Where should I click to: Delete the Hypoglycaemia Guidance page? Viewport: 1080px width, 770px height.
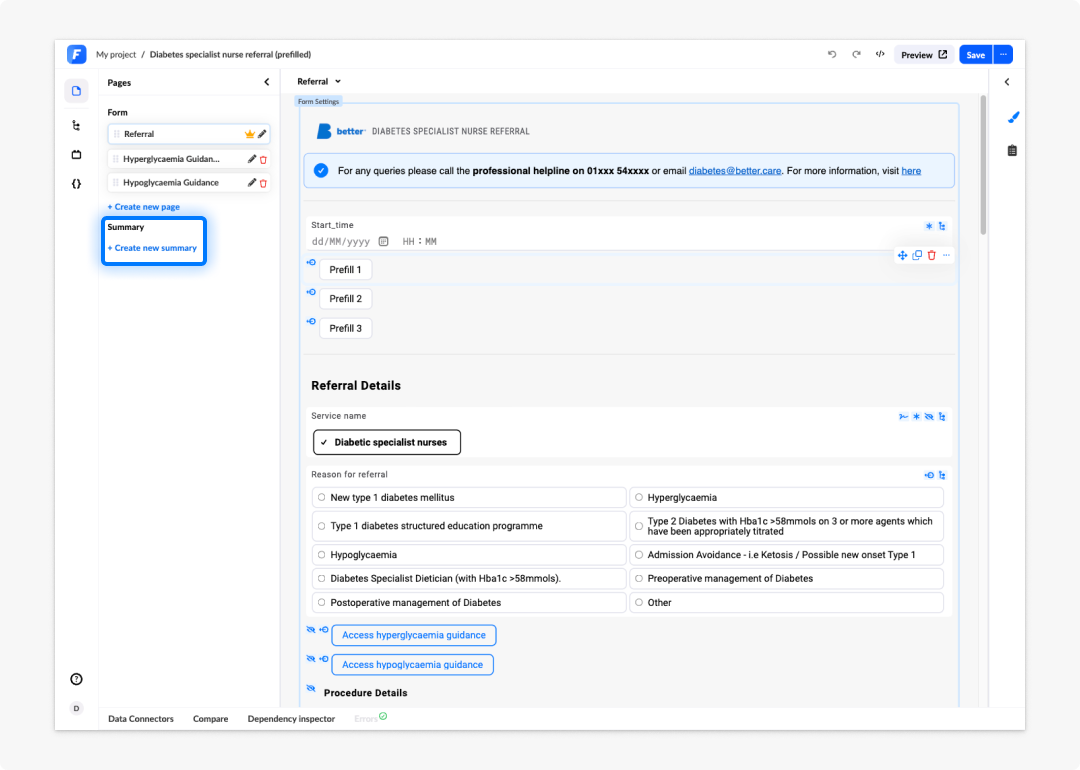tap(263, 183)
